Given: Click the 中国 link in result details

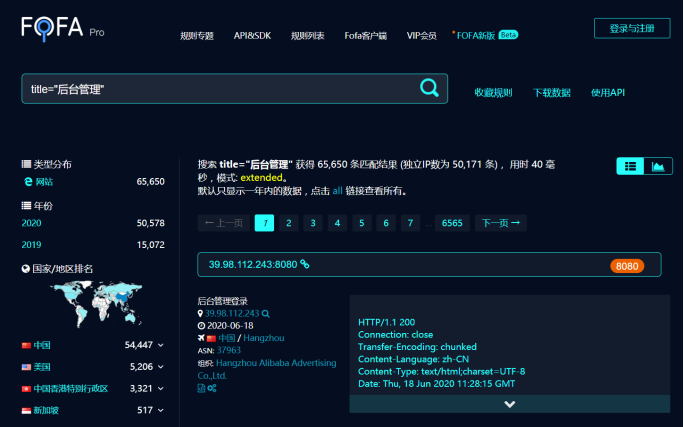Looking at the screenshot, I should click(226, 338).
